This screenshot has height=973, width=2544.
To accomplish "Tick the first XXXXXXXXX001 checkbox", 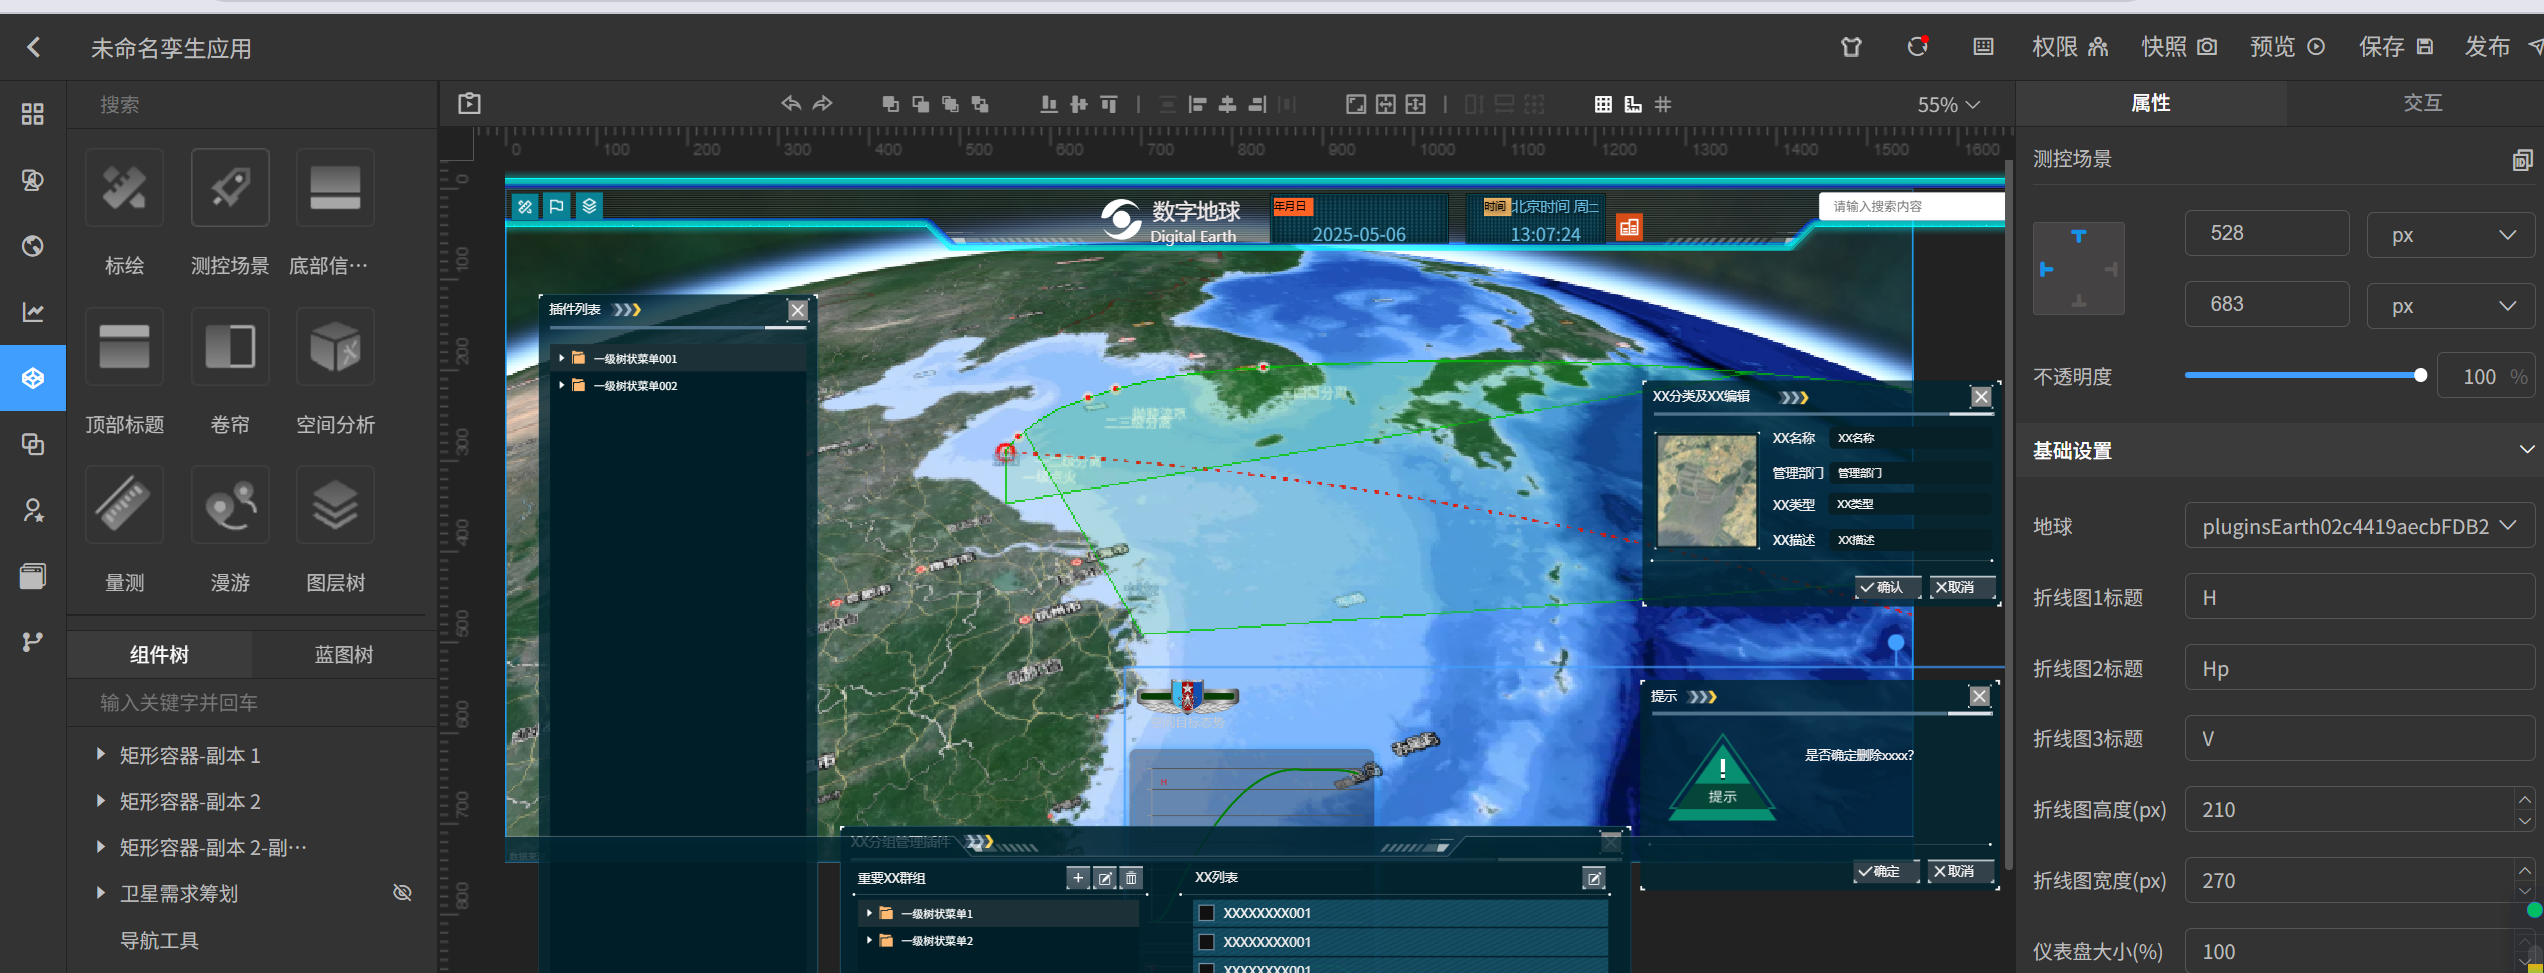I will [1207, 913].
